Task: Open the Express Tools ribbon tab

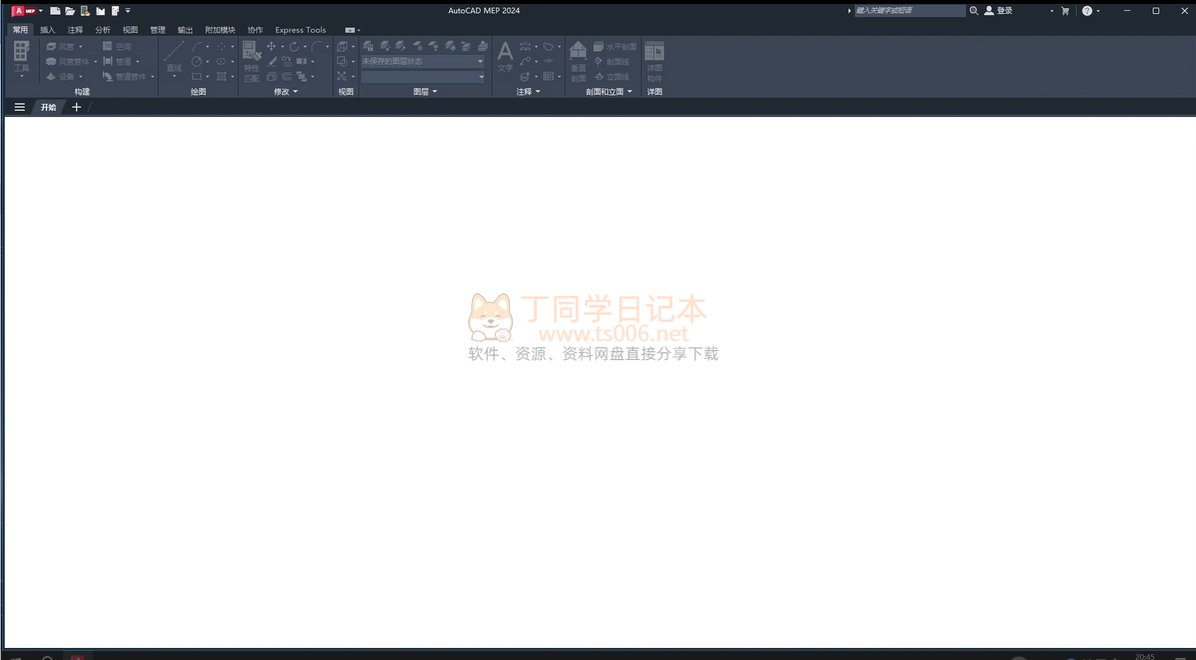Action: click(300, 30)
